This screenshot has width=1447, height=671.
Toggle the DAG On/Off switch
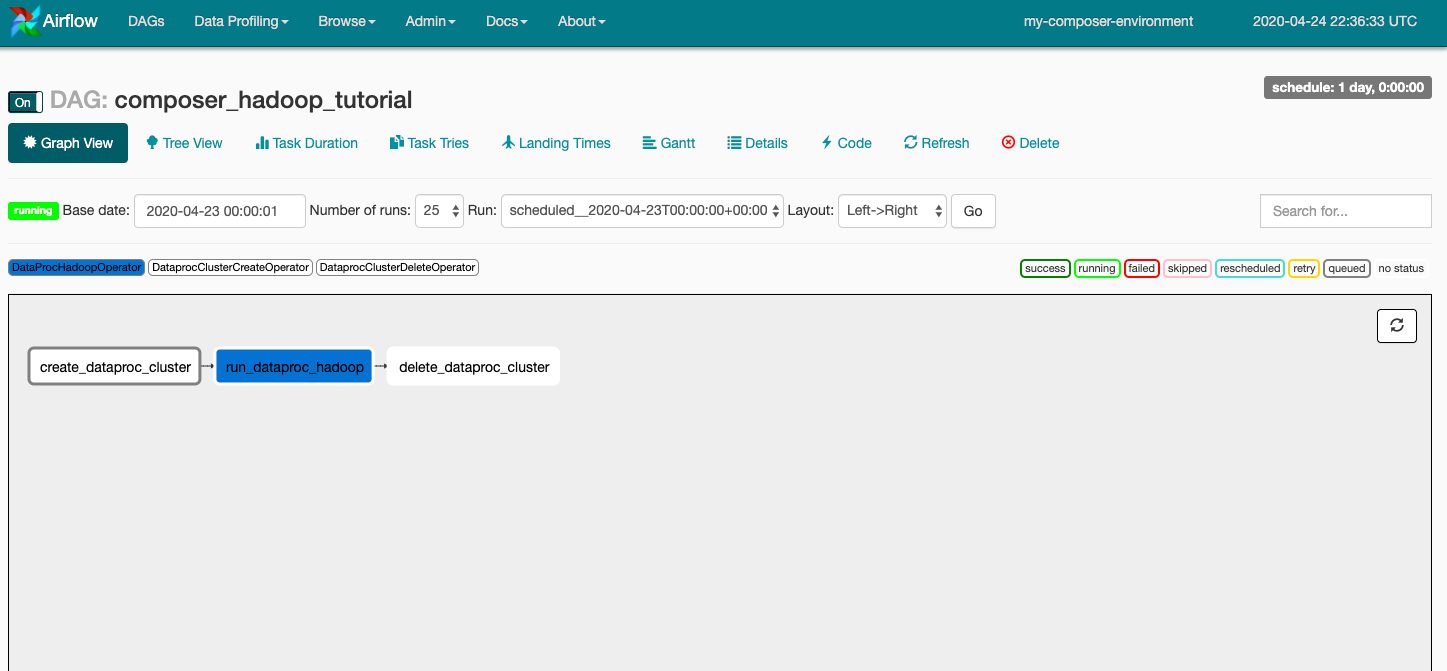25,102
